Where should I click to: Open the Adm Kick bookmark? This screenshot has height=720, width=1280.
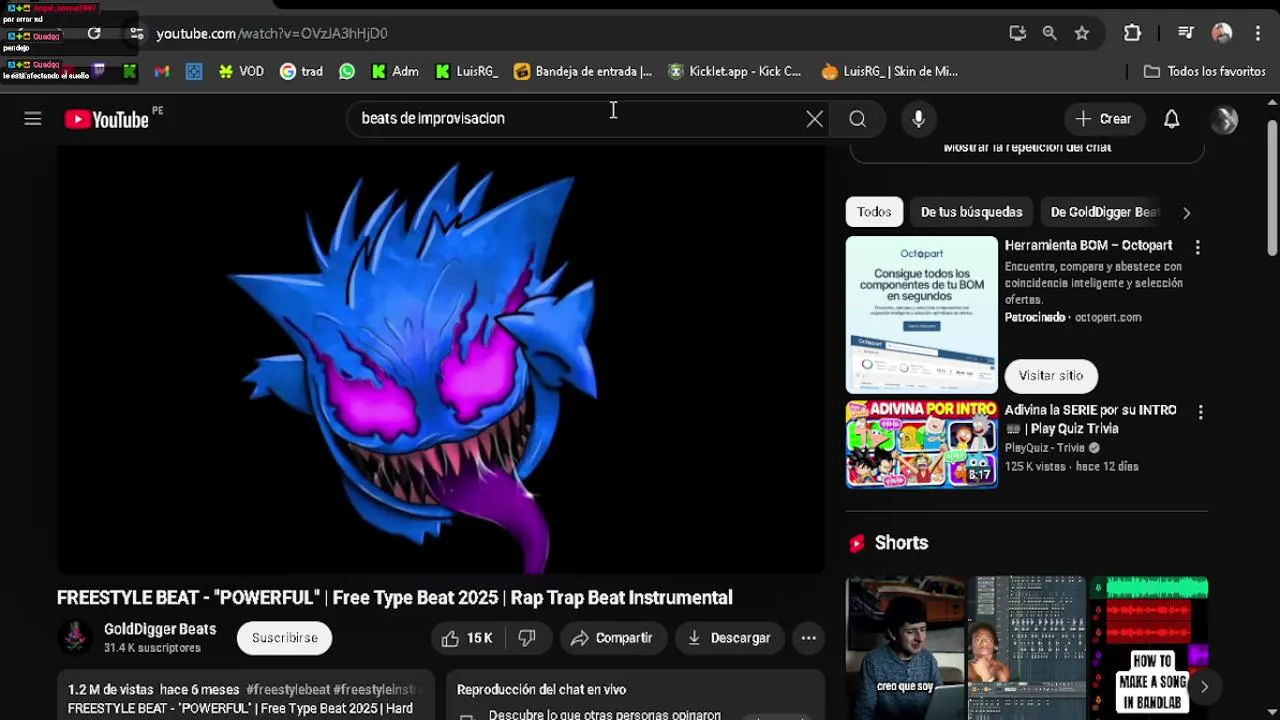395,71
